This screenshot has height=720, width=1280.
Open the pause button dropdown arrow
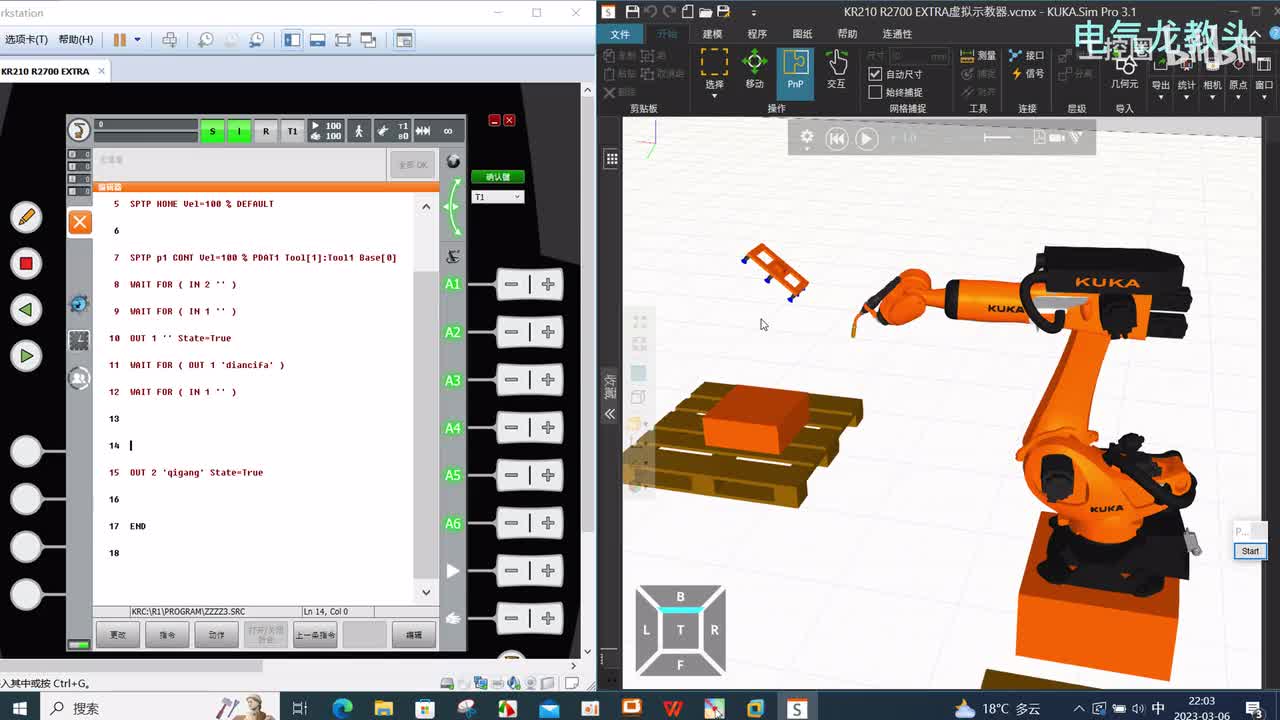click(x=137, y=40)
